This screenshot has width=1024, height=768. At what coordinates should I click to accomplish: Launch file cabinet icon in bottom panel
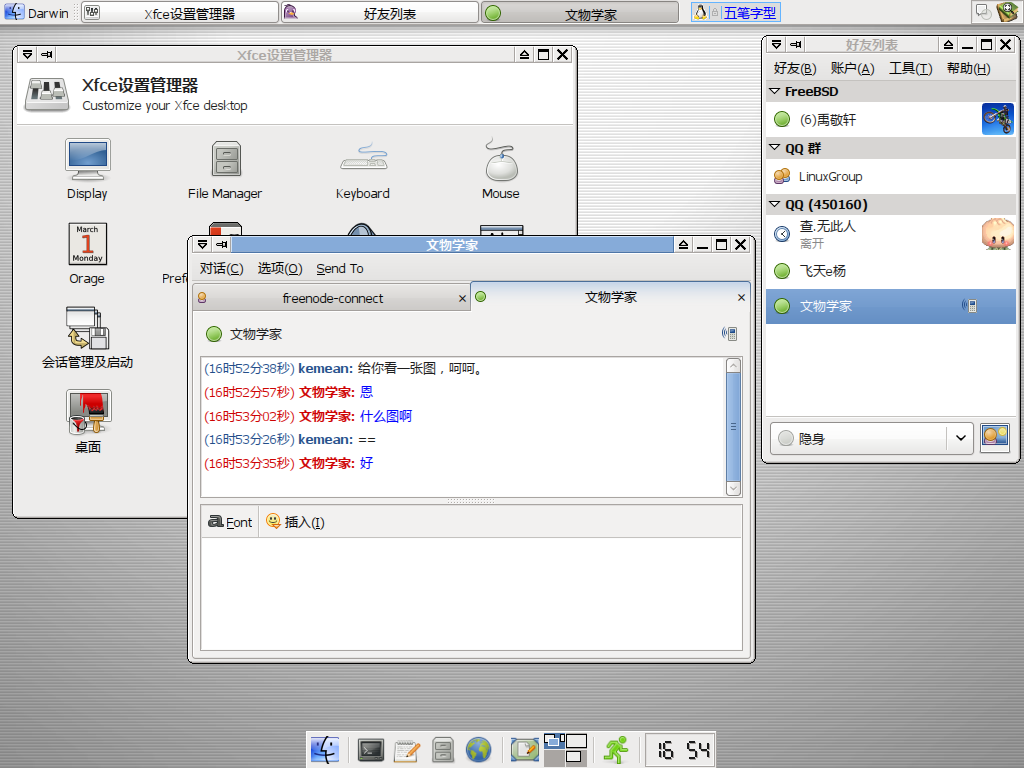pos(443,750)
